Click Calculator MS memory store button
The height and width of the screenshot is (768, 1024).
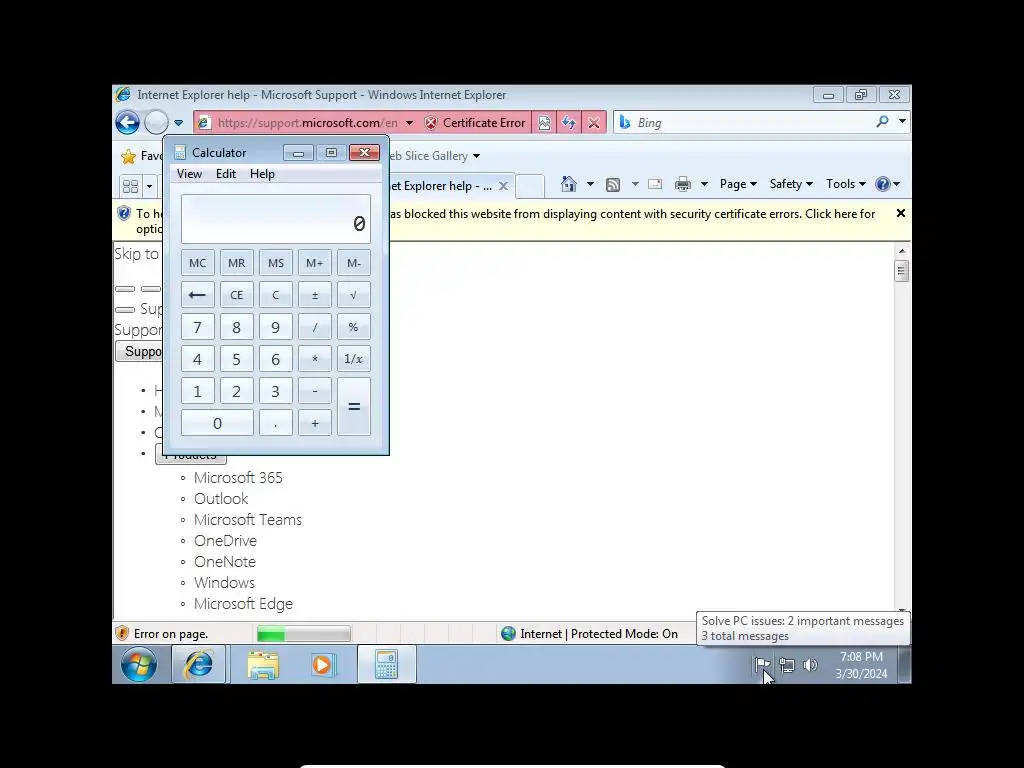[x=276, y=263]
